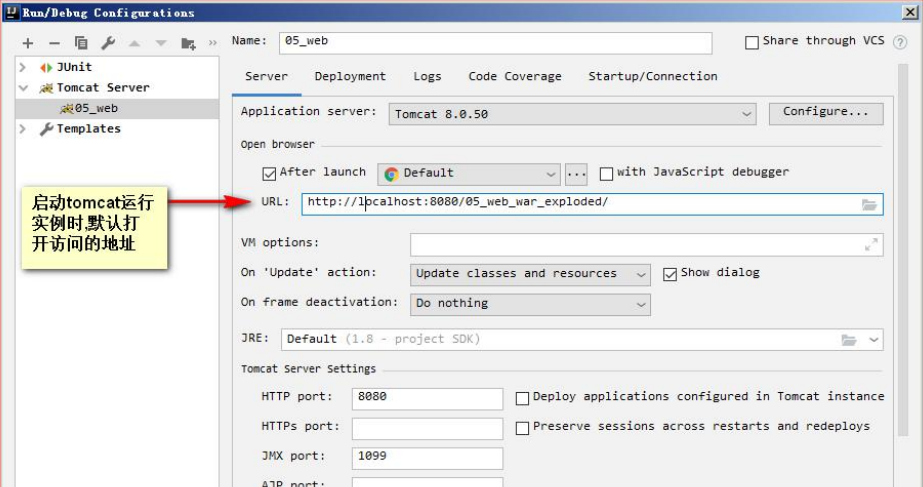This screenshot has width=923, height=487.
Task: Click Templates wrench icon in tree
Action: pyautogui.click(x=47, y=129)
